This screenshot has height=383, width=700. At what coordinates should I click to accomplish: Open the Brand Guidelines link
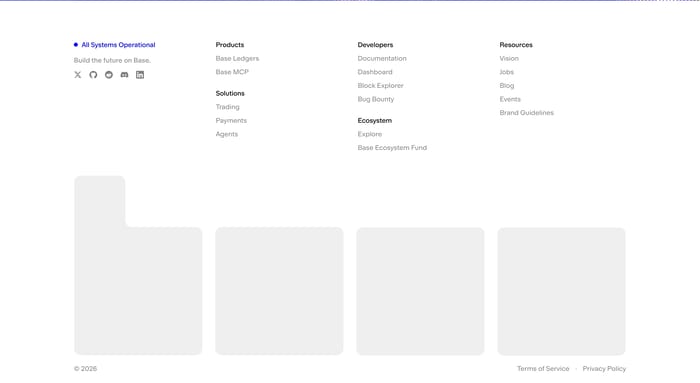527,112
